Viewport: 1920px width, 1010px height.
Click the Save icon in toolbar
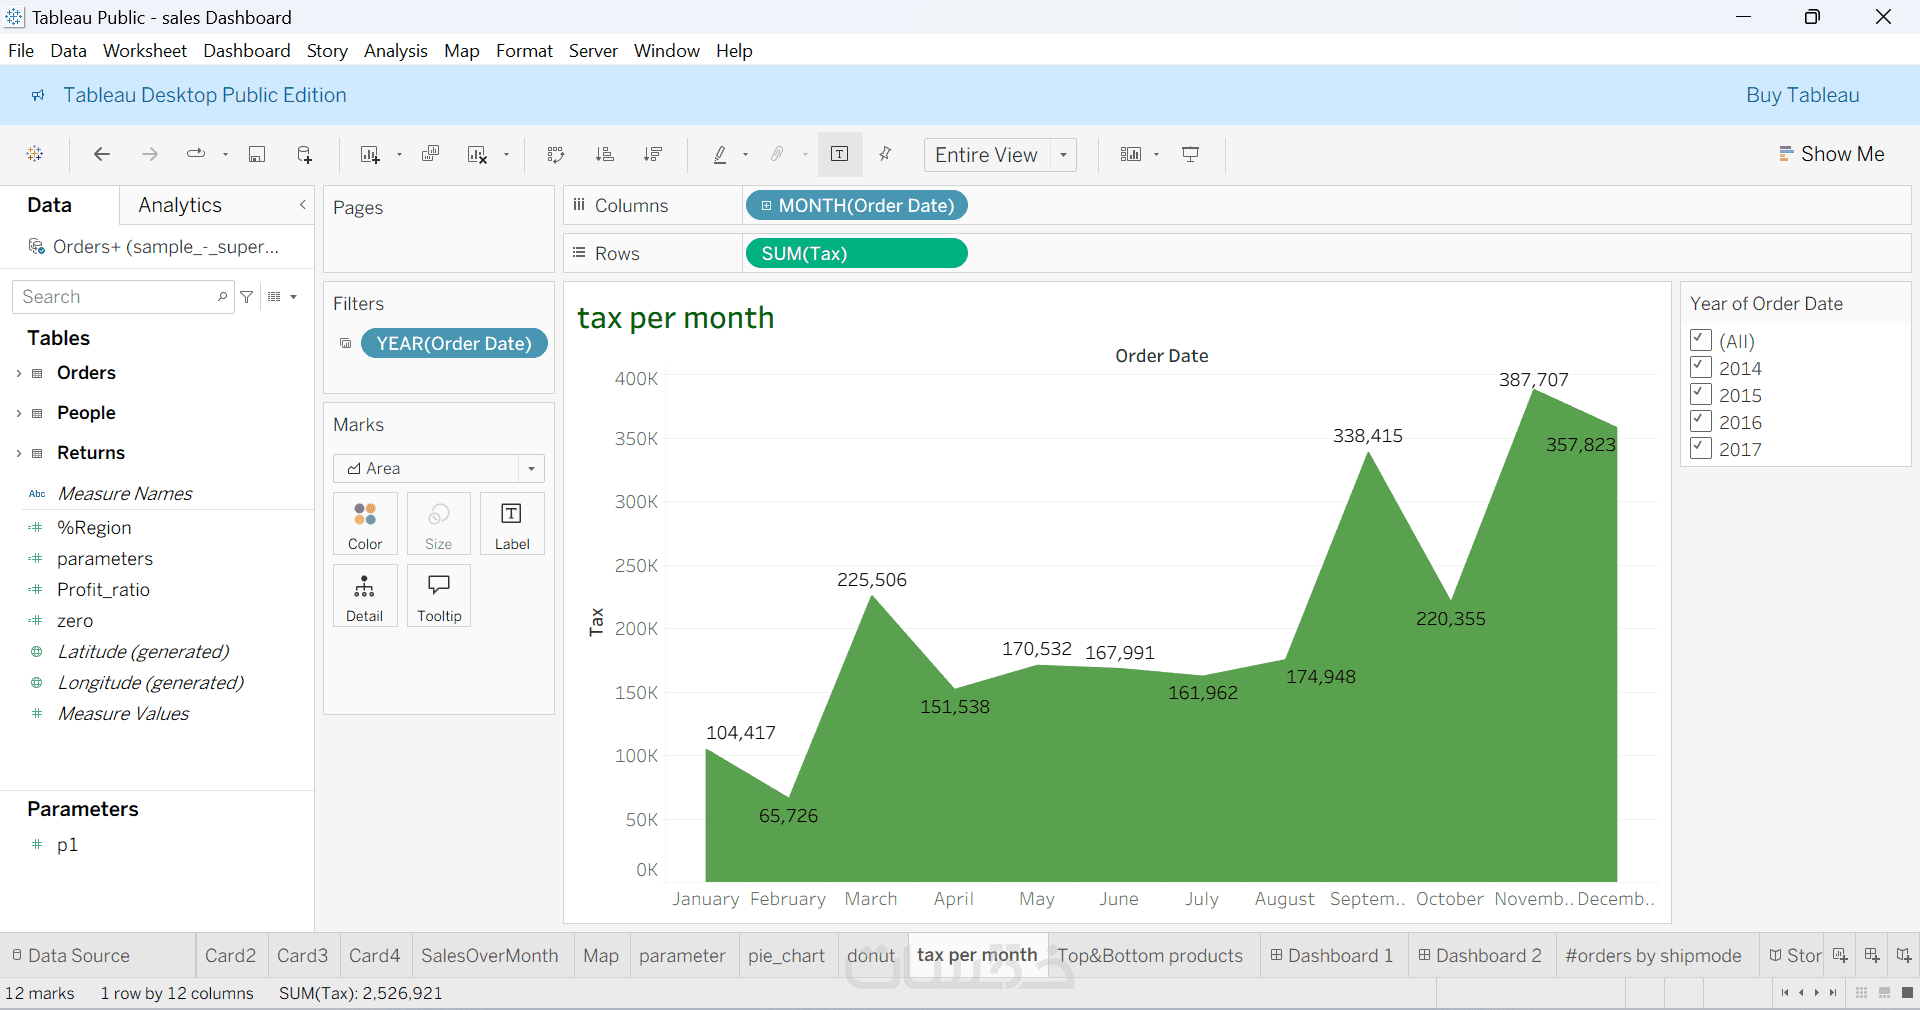coord(257,154)
